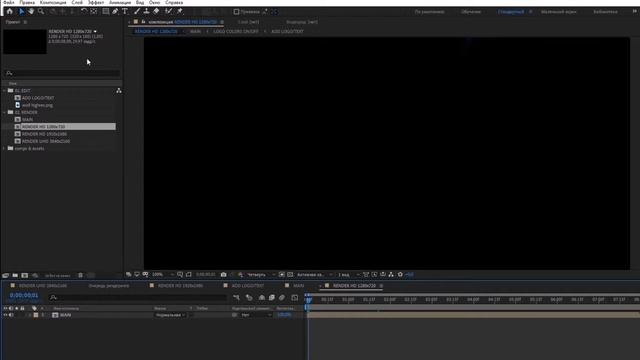Open the composition flowchart icon in viewer footer
The height and width of the screenshot is (360, 640).
(x=391, y=275)
